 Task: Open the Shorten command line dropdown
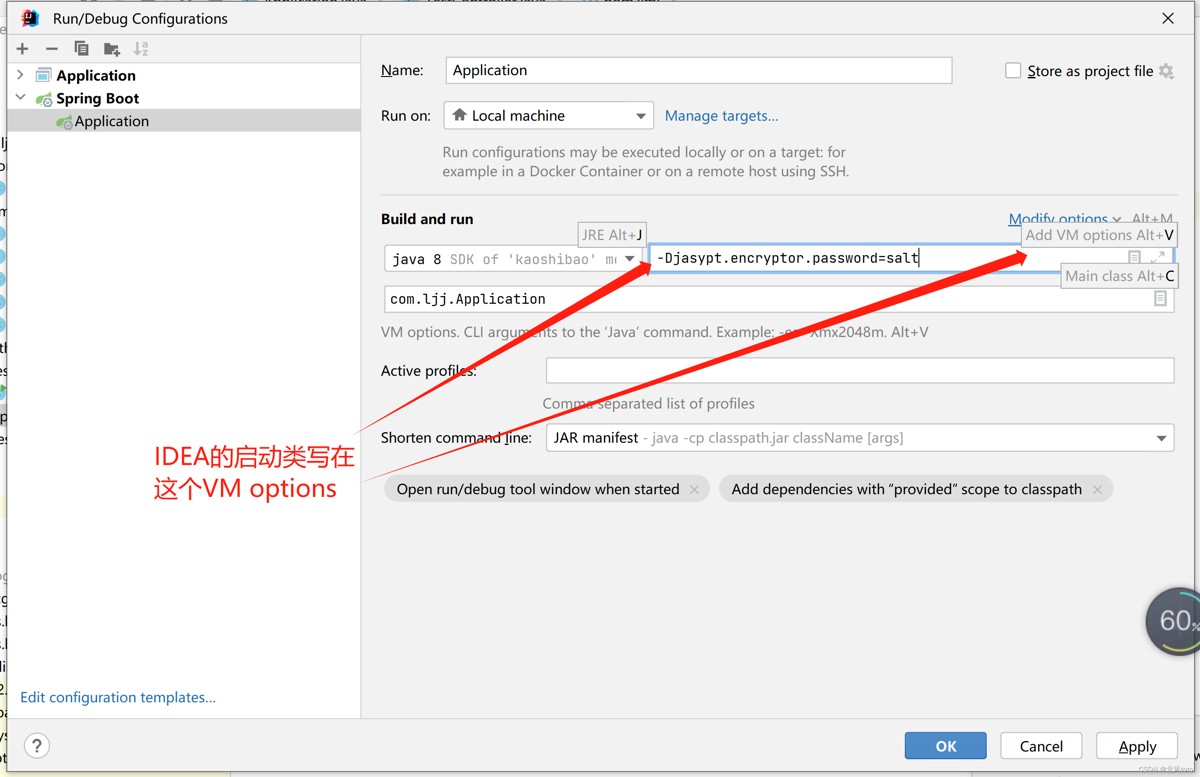tap(1160, 438)
